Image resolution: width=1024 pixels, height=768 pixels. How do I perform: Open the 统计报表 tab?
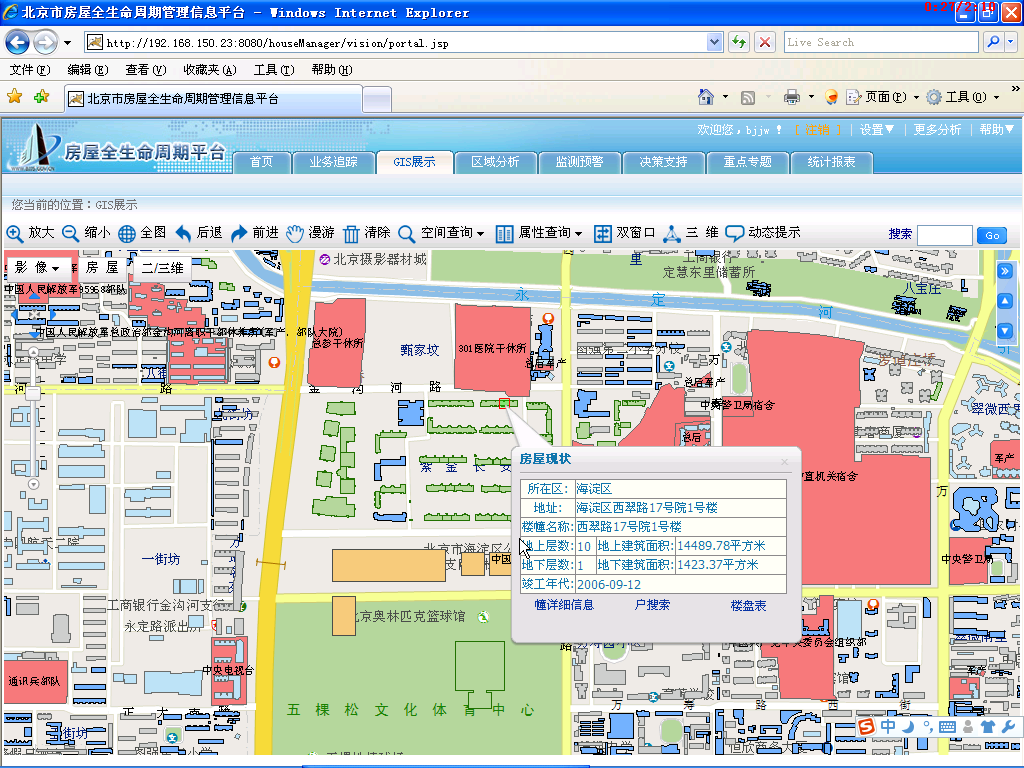(831, 162)
